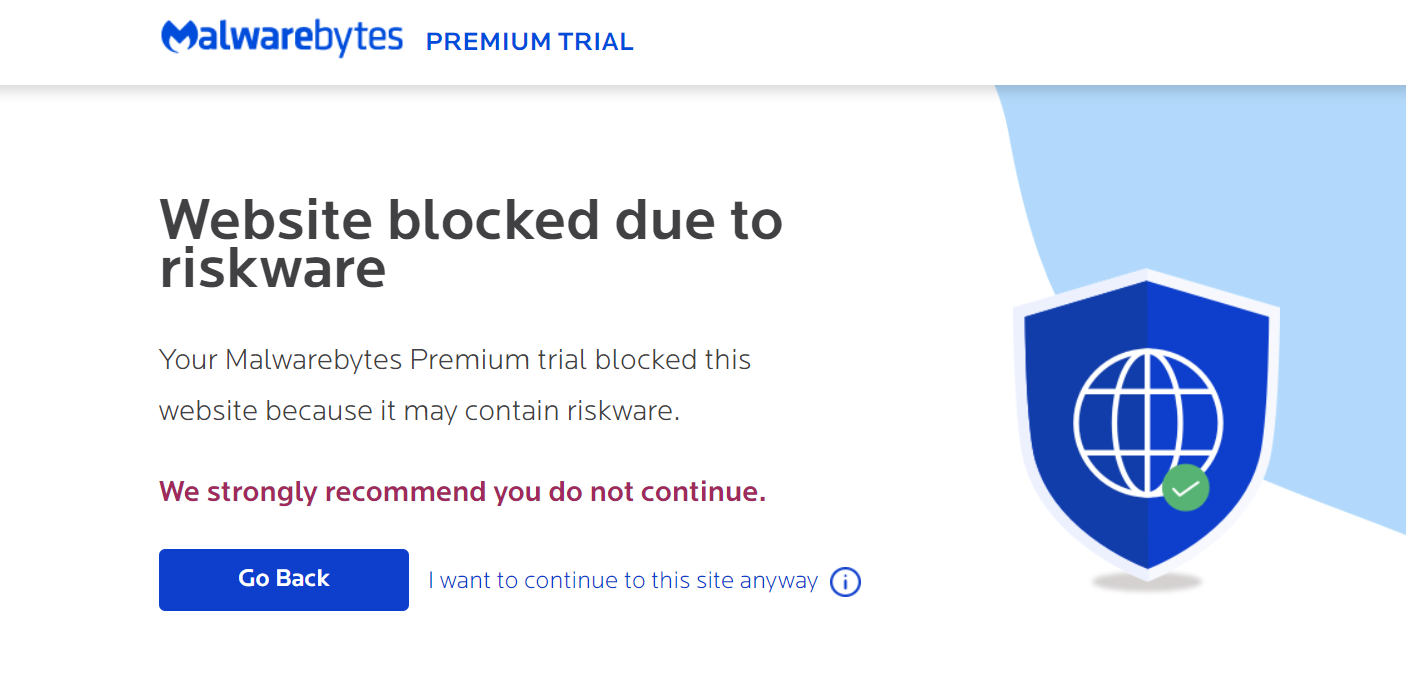1406x685 pixels.
Task: Click the Go Back button
Action: coord(284,580)
